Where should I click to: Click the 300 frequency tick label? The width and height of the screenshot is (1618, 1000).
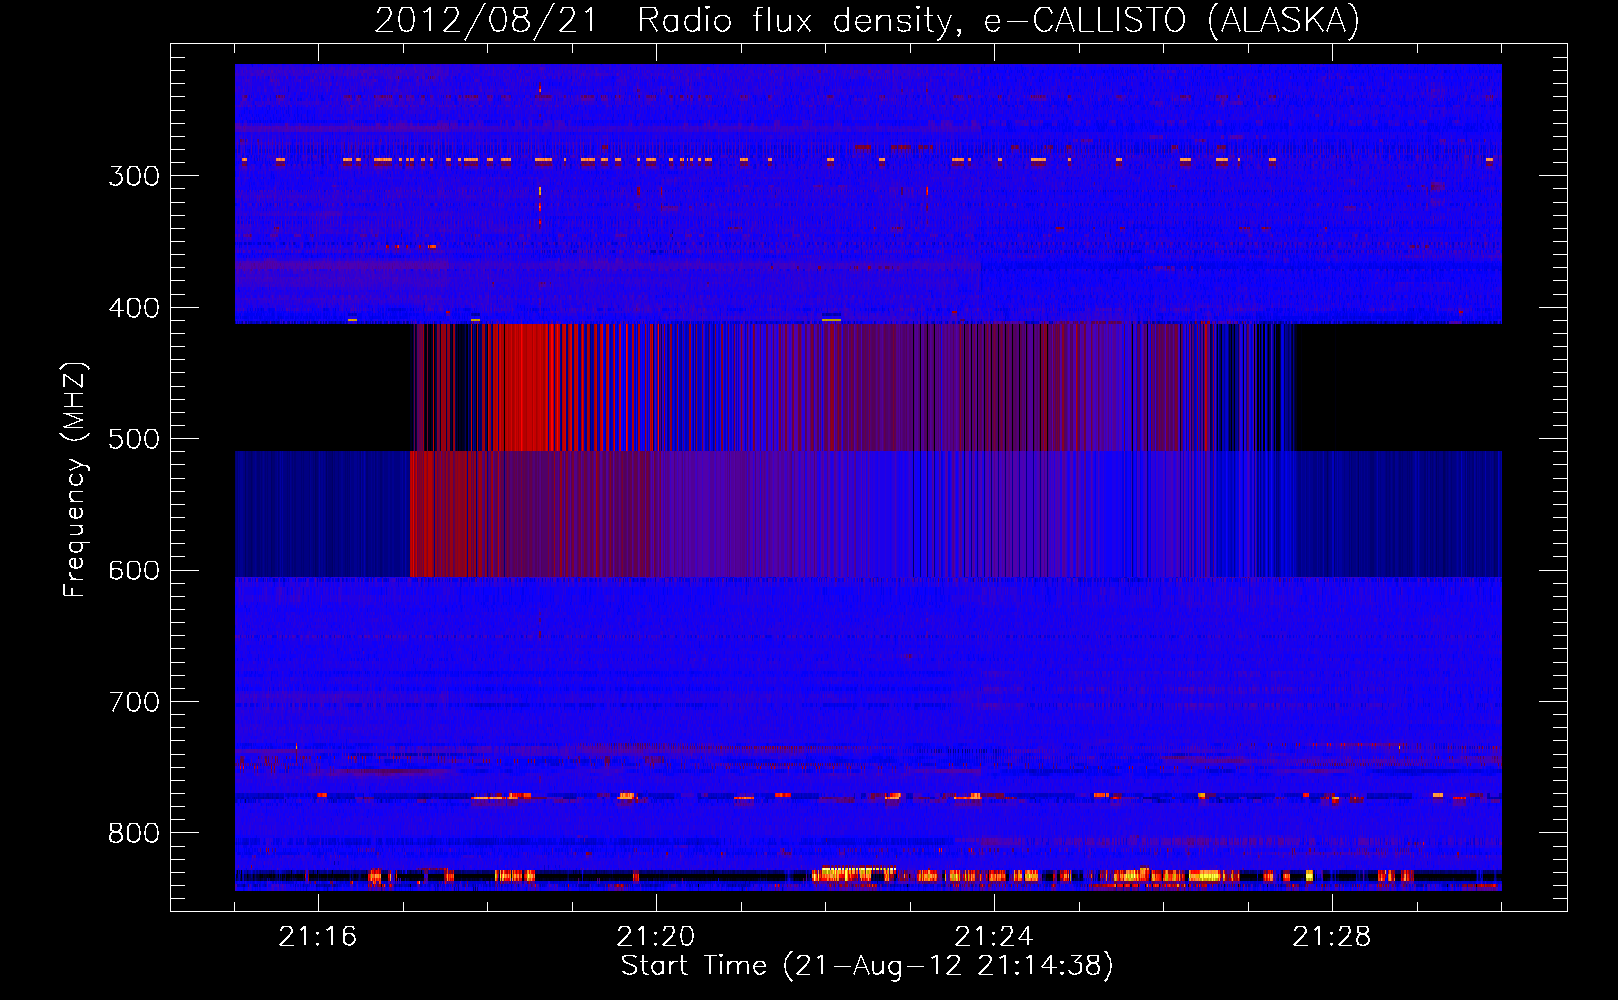click(134, 176)
